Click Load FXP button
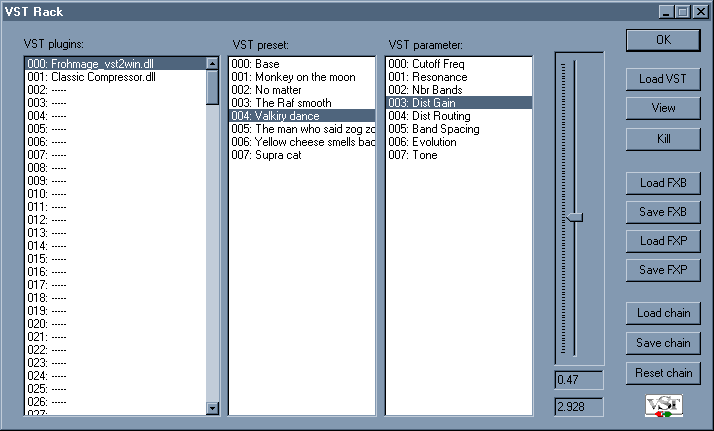This screenshot has height=431, width=714. point(663,241)
